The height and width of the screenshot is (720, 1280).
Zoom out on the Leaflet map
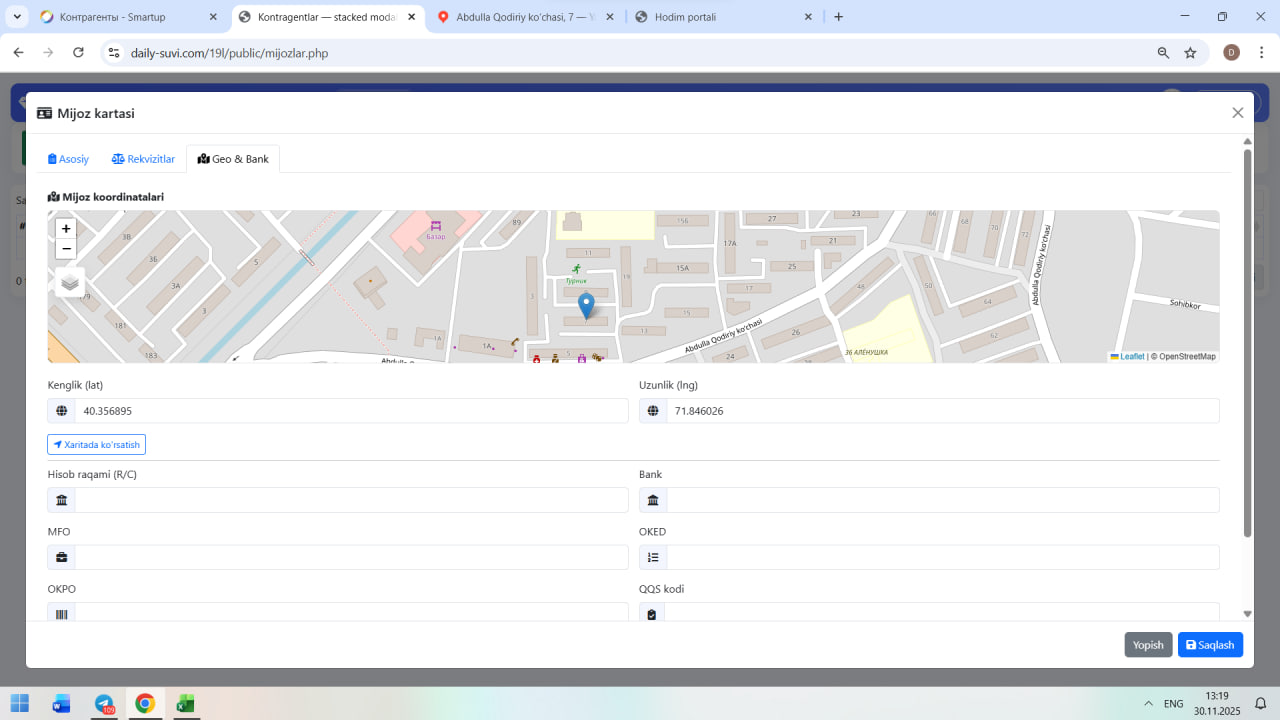[x=66, y=249]
